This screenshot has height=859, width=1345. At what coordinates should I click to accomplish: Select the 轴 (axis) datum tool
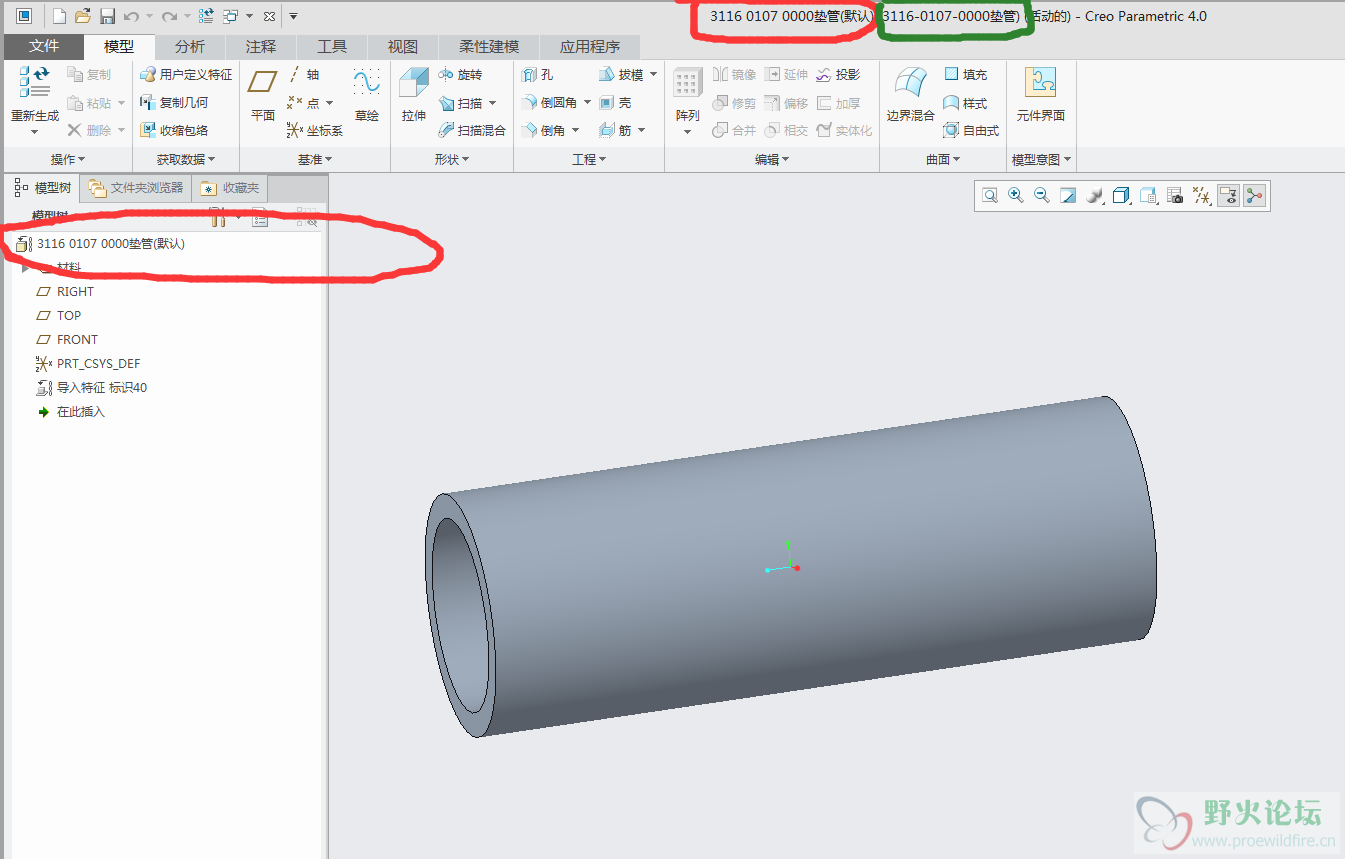click(x=304, y=74)
